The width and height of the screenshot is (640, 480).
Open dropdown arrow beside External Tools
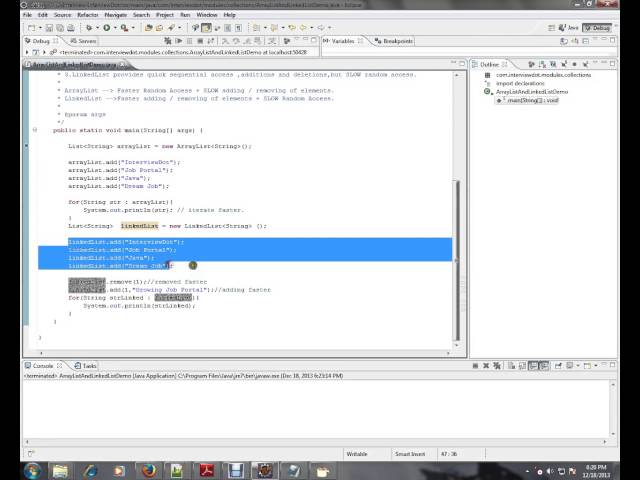pos(133,28)
